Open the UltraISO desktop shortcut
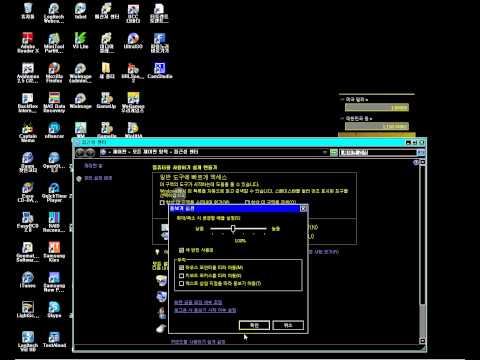This screenshot has height=360, width=480. click(133, 41)
